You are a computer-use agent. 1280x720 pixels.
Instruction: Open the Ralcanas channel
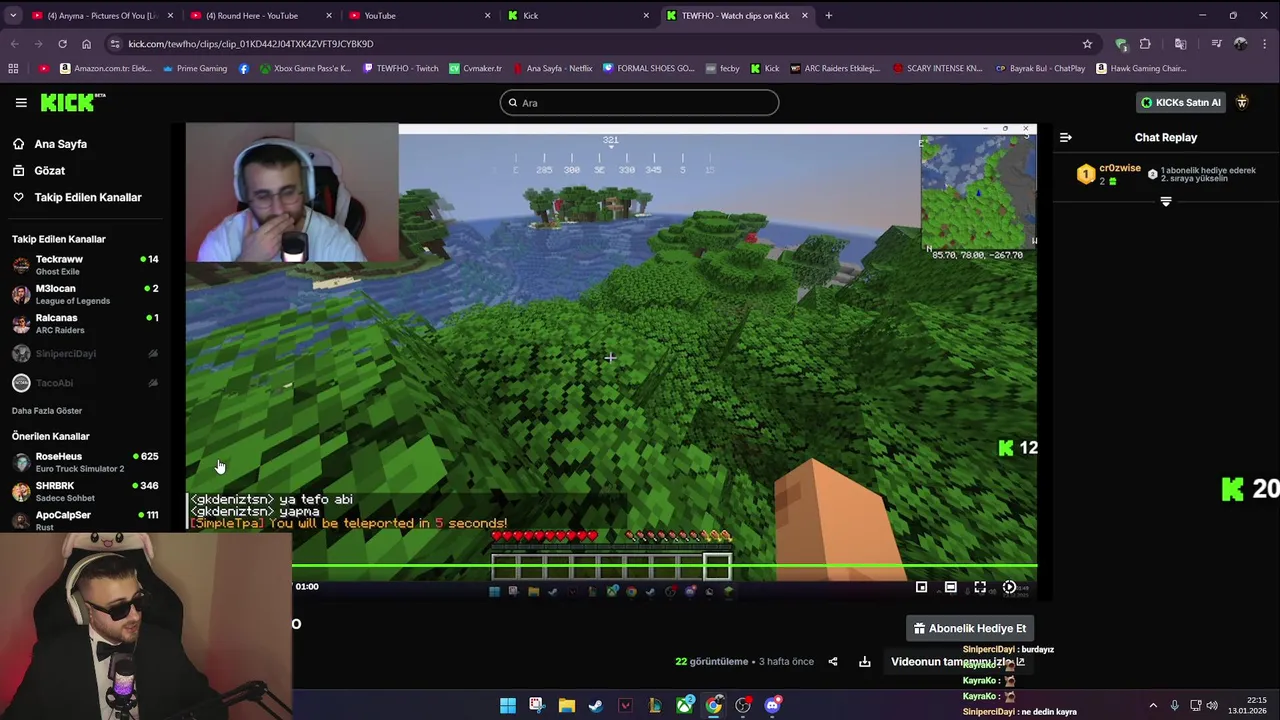coord(85,323)
